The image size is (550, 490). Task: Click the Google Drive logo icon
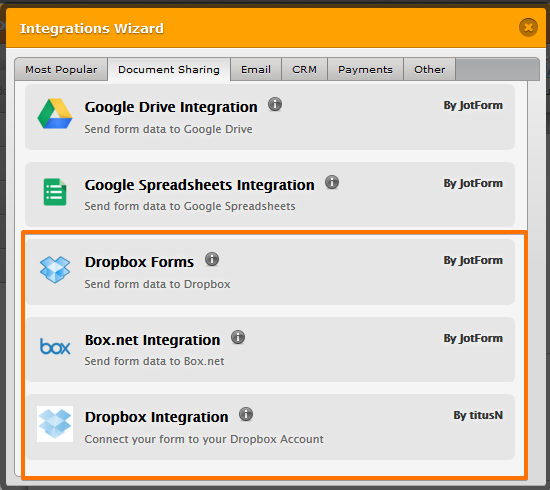point(55,114)
